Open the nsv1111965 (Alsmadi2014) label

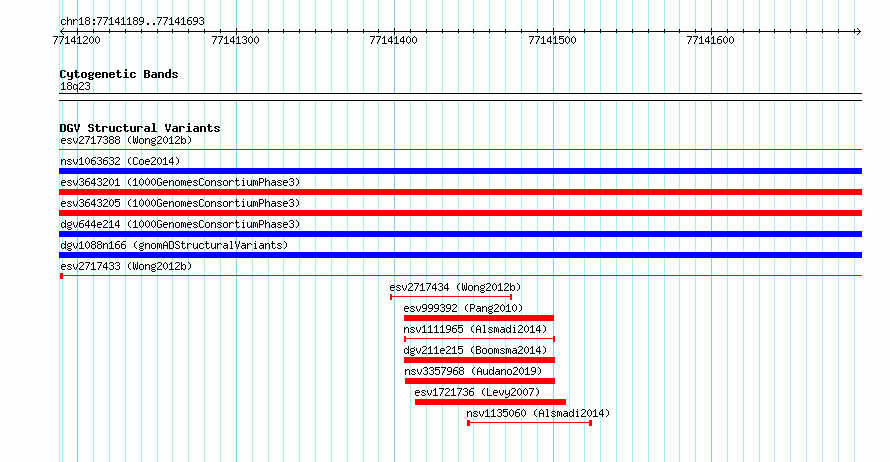click(x=475, y=329)
